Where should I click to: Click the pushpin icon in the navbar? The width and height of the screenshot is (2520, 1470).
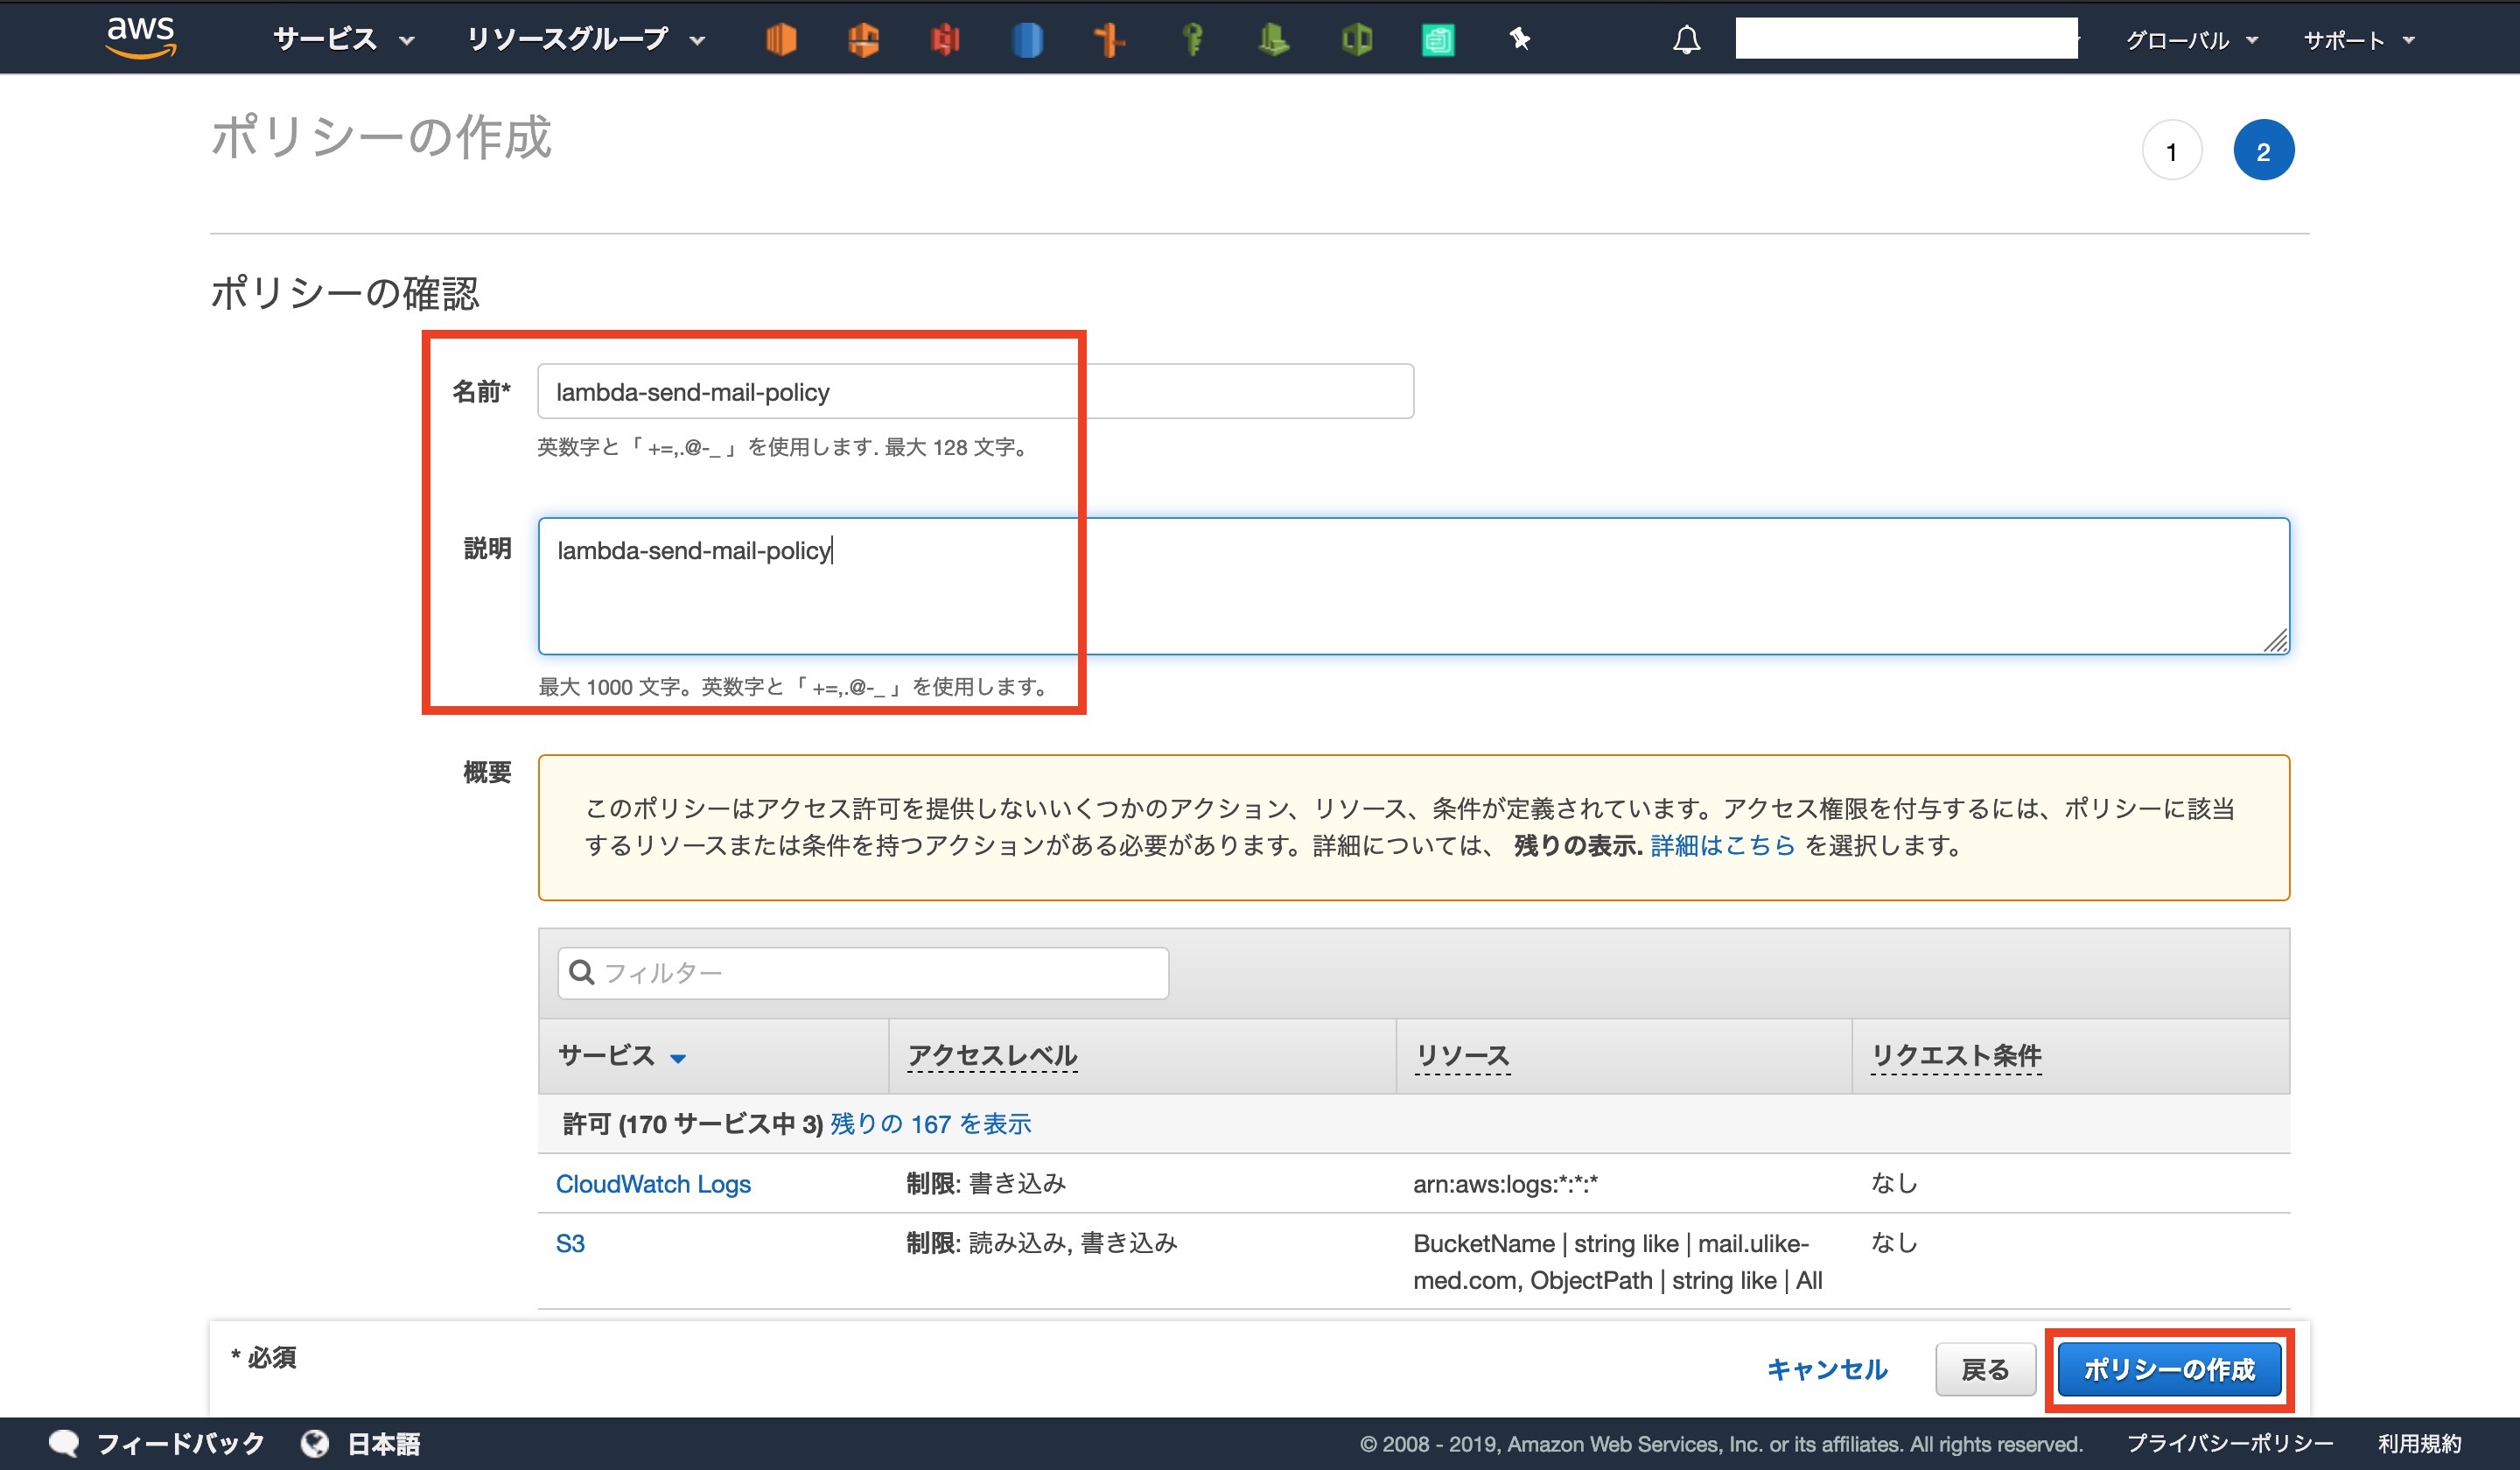tap(1520, 39)
